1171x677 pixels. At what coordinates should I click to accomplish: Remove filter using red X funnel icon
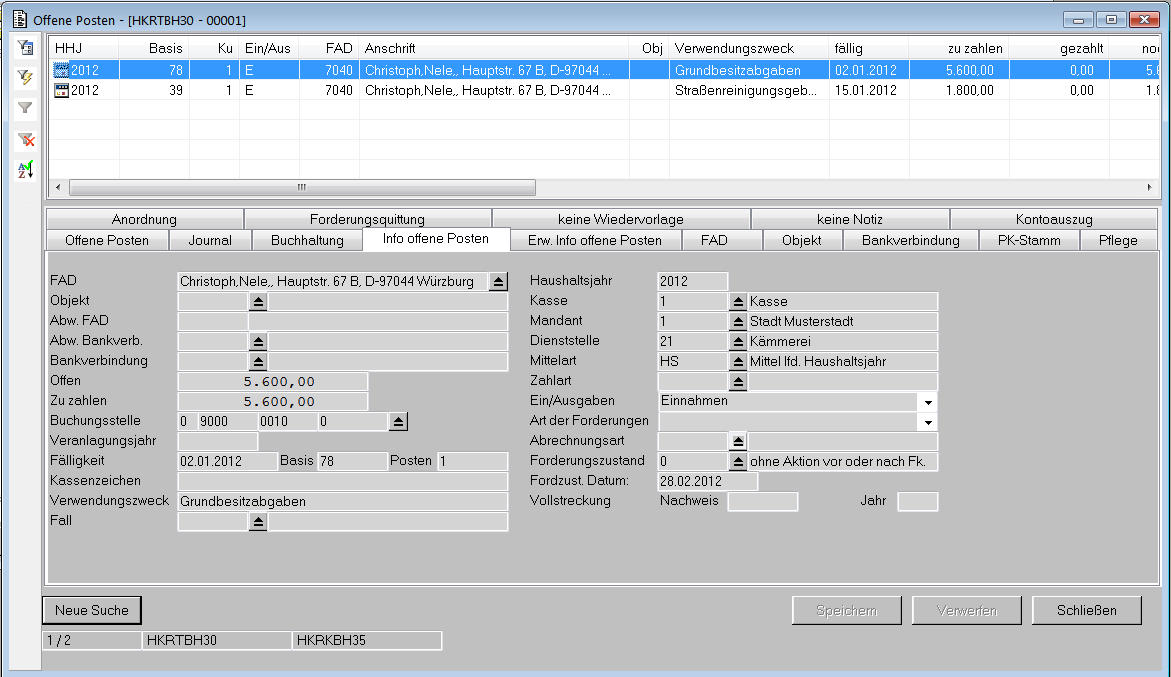pyautogui.click(x=26, y=139)
